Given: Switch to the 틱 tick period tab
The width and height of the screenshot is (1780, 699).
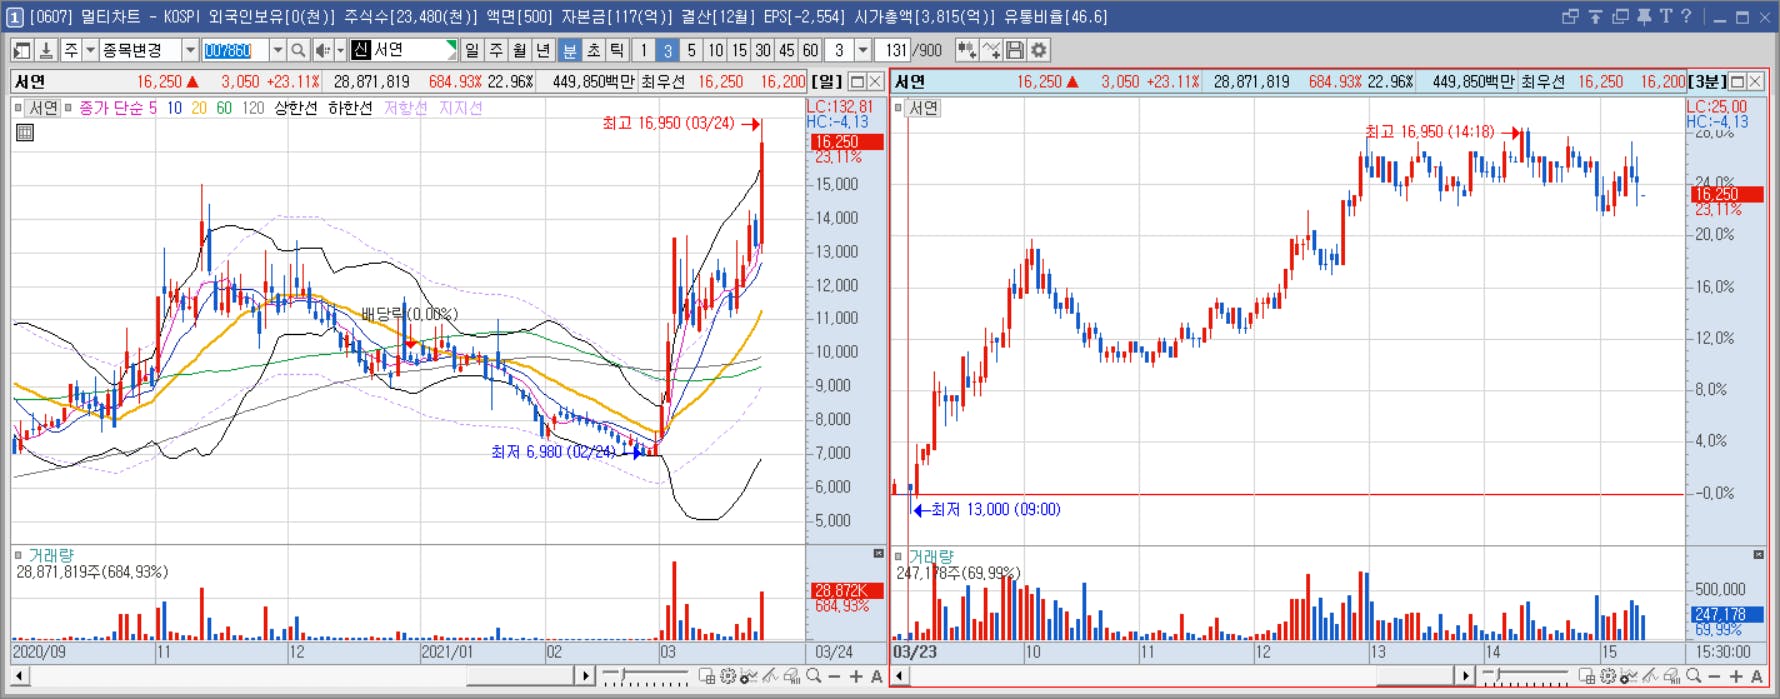Looking at the screenshot, I should 618,50.
